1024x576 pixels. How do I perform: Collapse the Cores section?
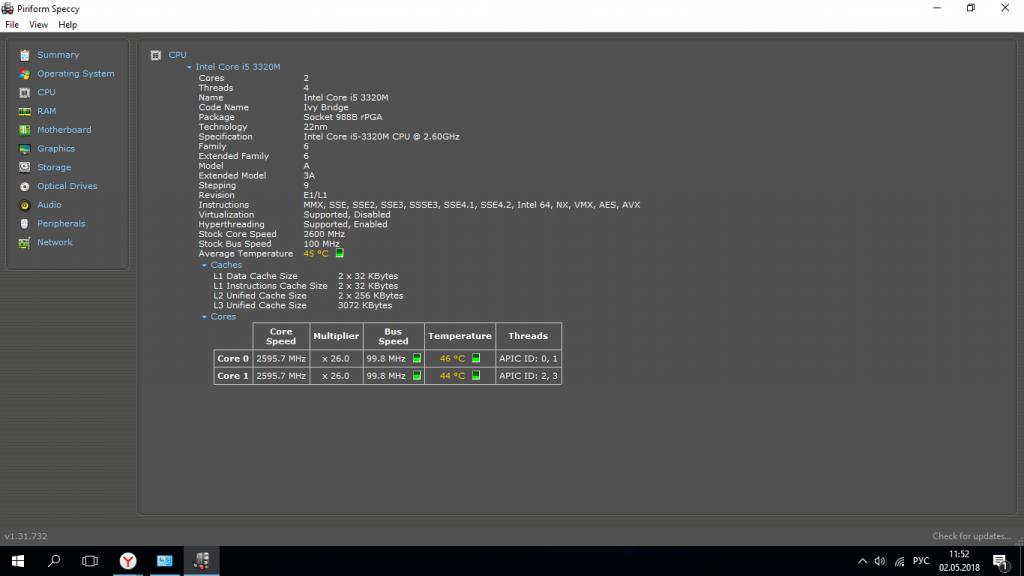[x=204, y=317]
